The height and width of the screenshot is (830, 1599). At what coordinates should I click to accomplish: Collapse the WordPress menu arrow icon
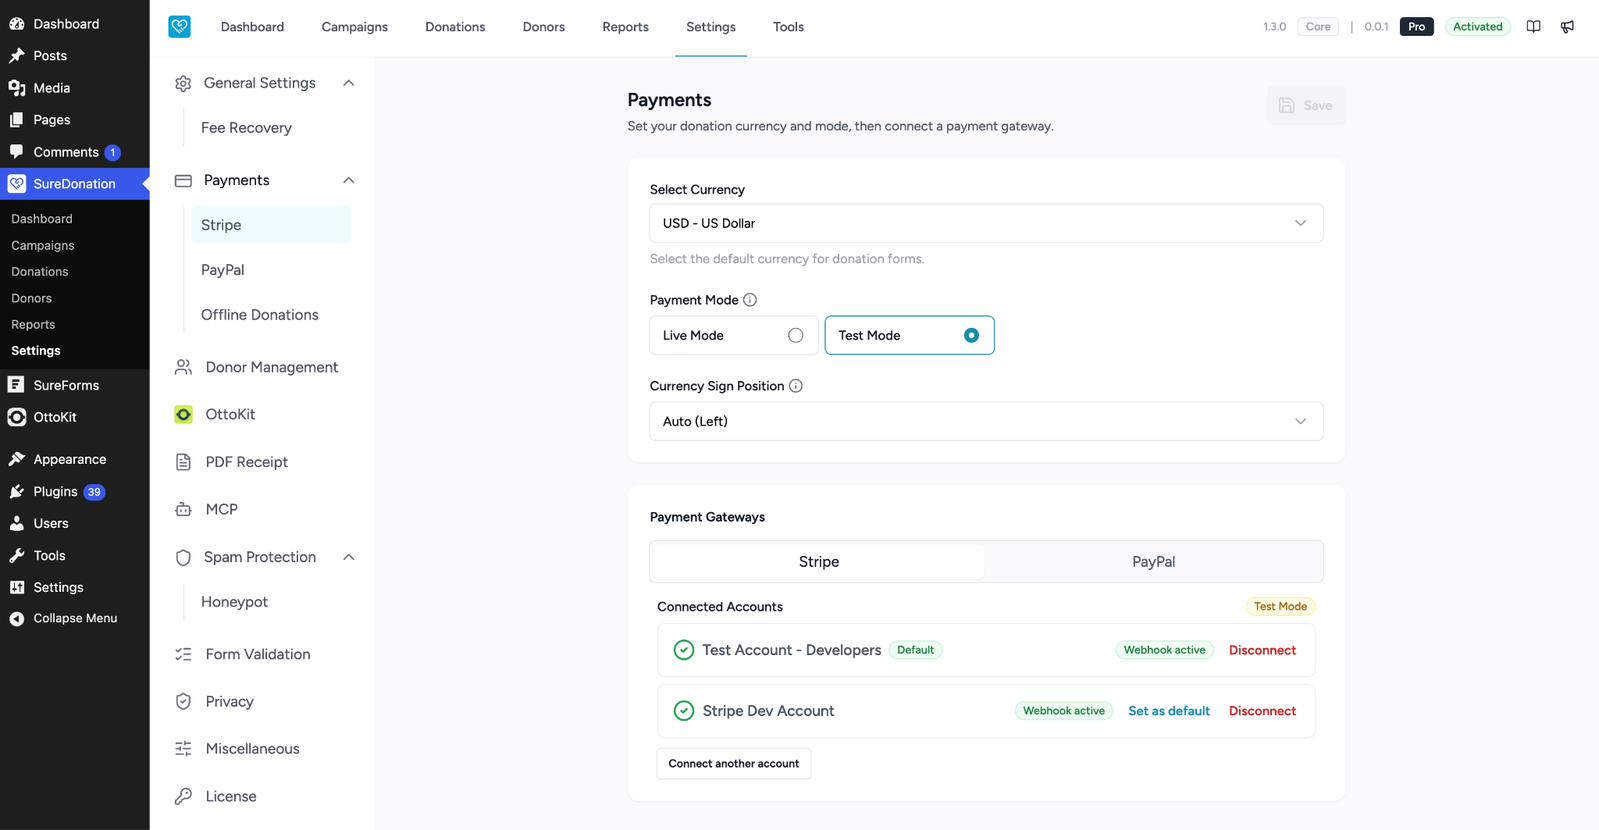pyautogui.click(x=17, y=619)
